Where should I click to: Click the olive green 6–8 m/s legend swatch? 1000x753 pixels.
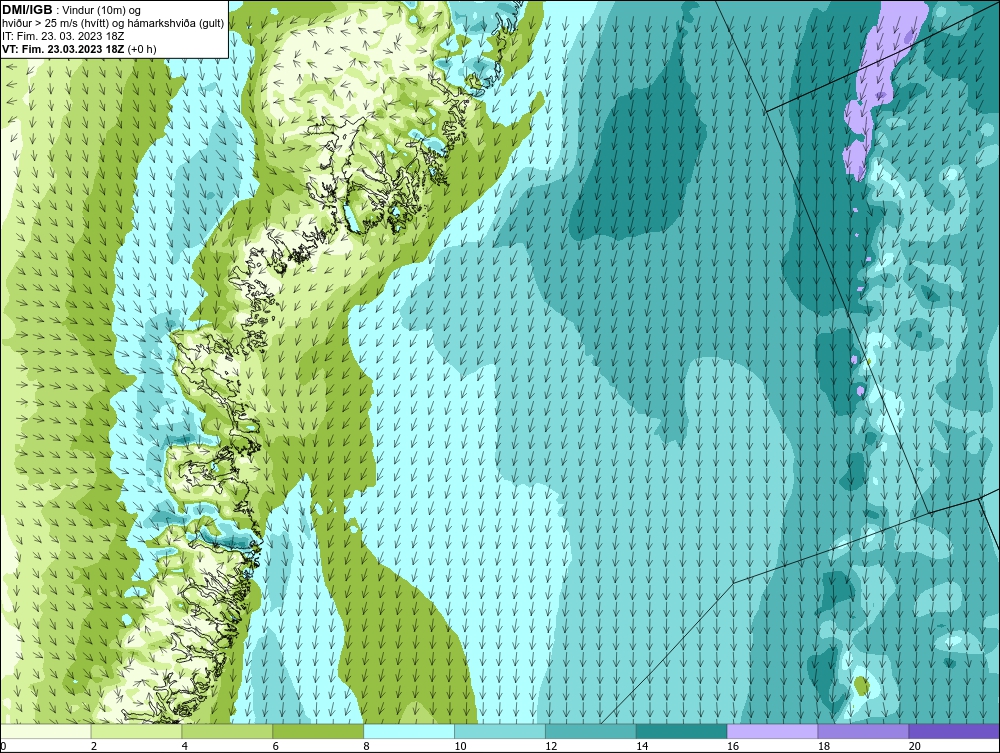click(x=318, y=731)
